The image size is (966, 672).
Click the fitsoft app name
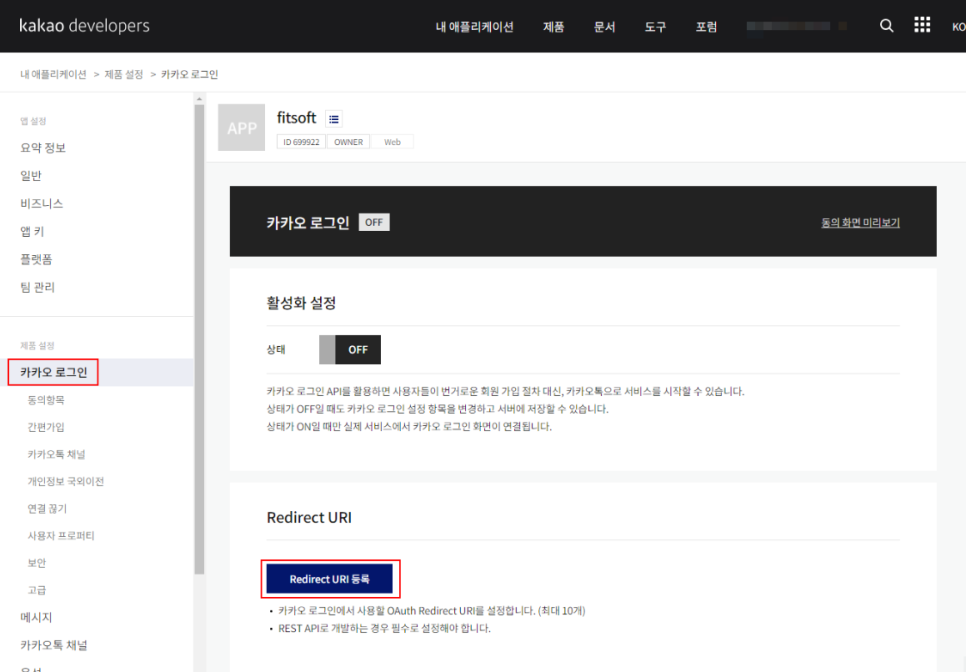click(x=296, y=118)
